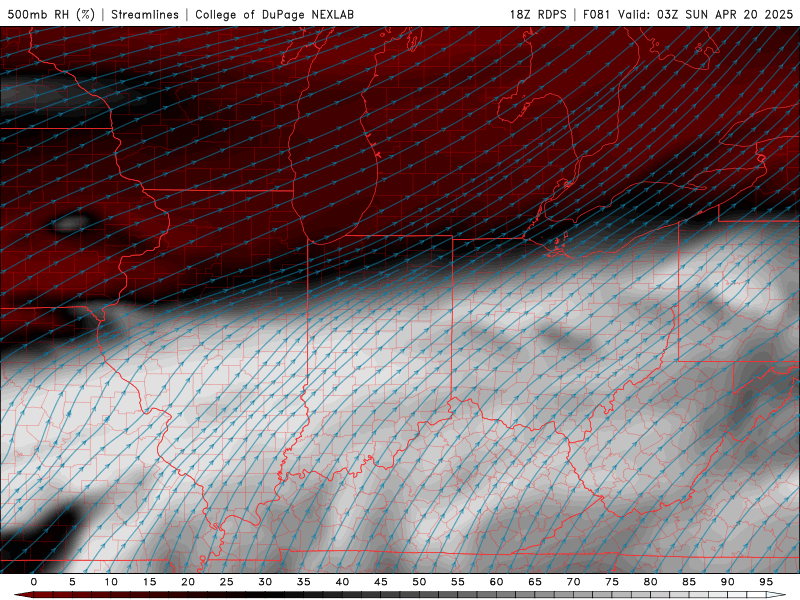Click the "Valid: 03Z SUN APR 20 2025" text
800x600 pixels.
(x=706, y=14)
